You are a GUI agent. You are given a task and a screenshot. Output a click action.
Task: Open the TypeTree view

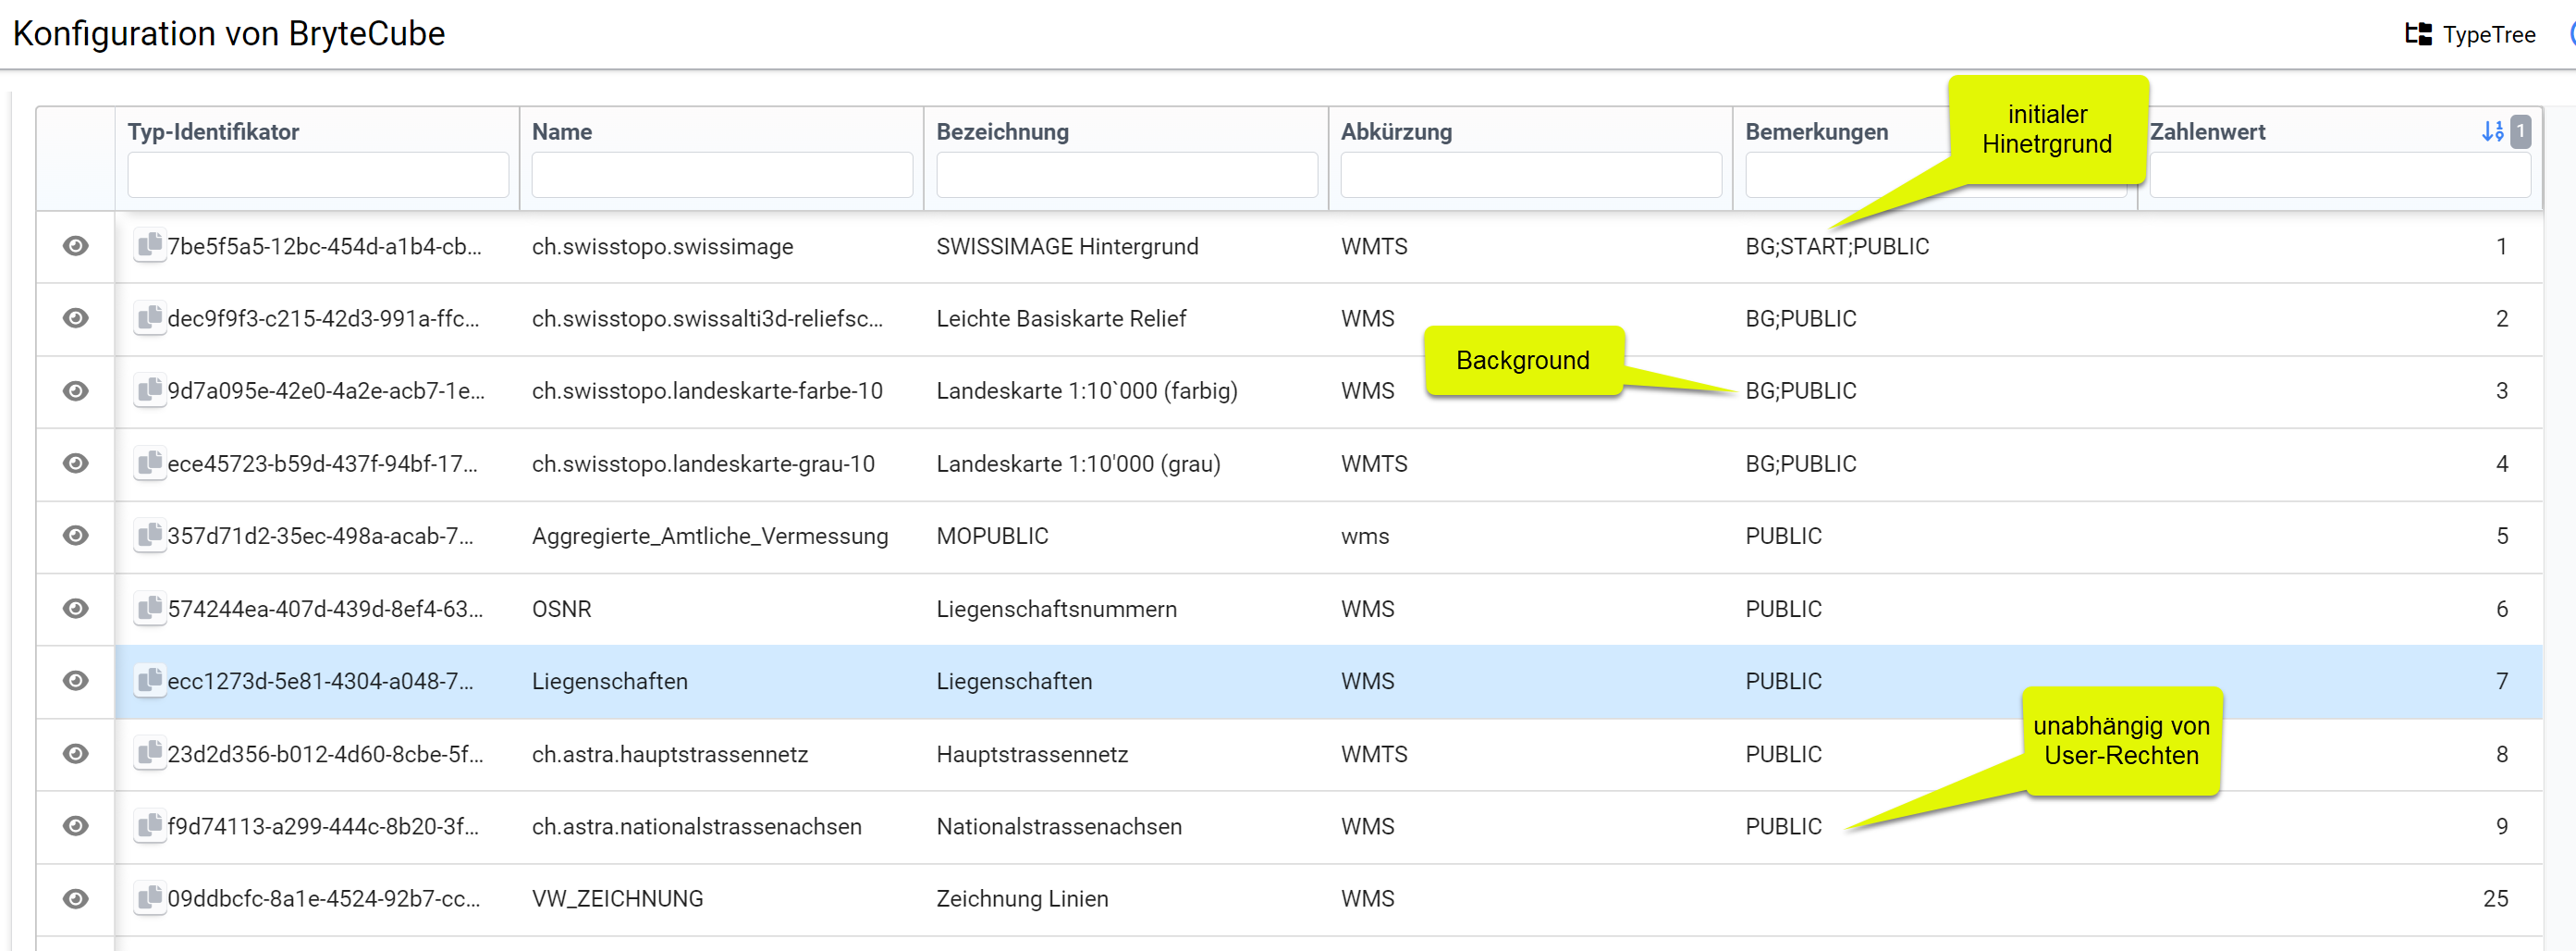pos(2470,34)
